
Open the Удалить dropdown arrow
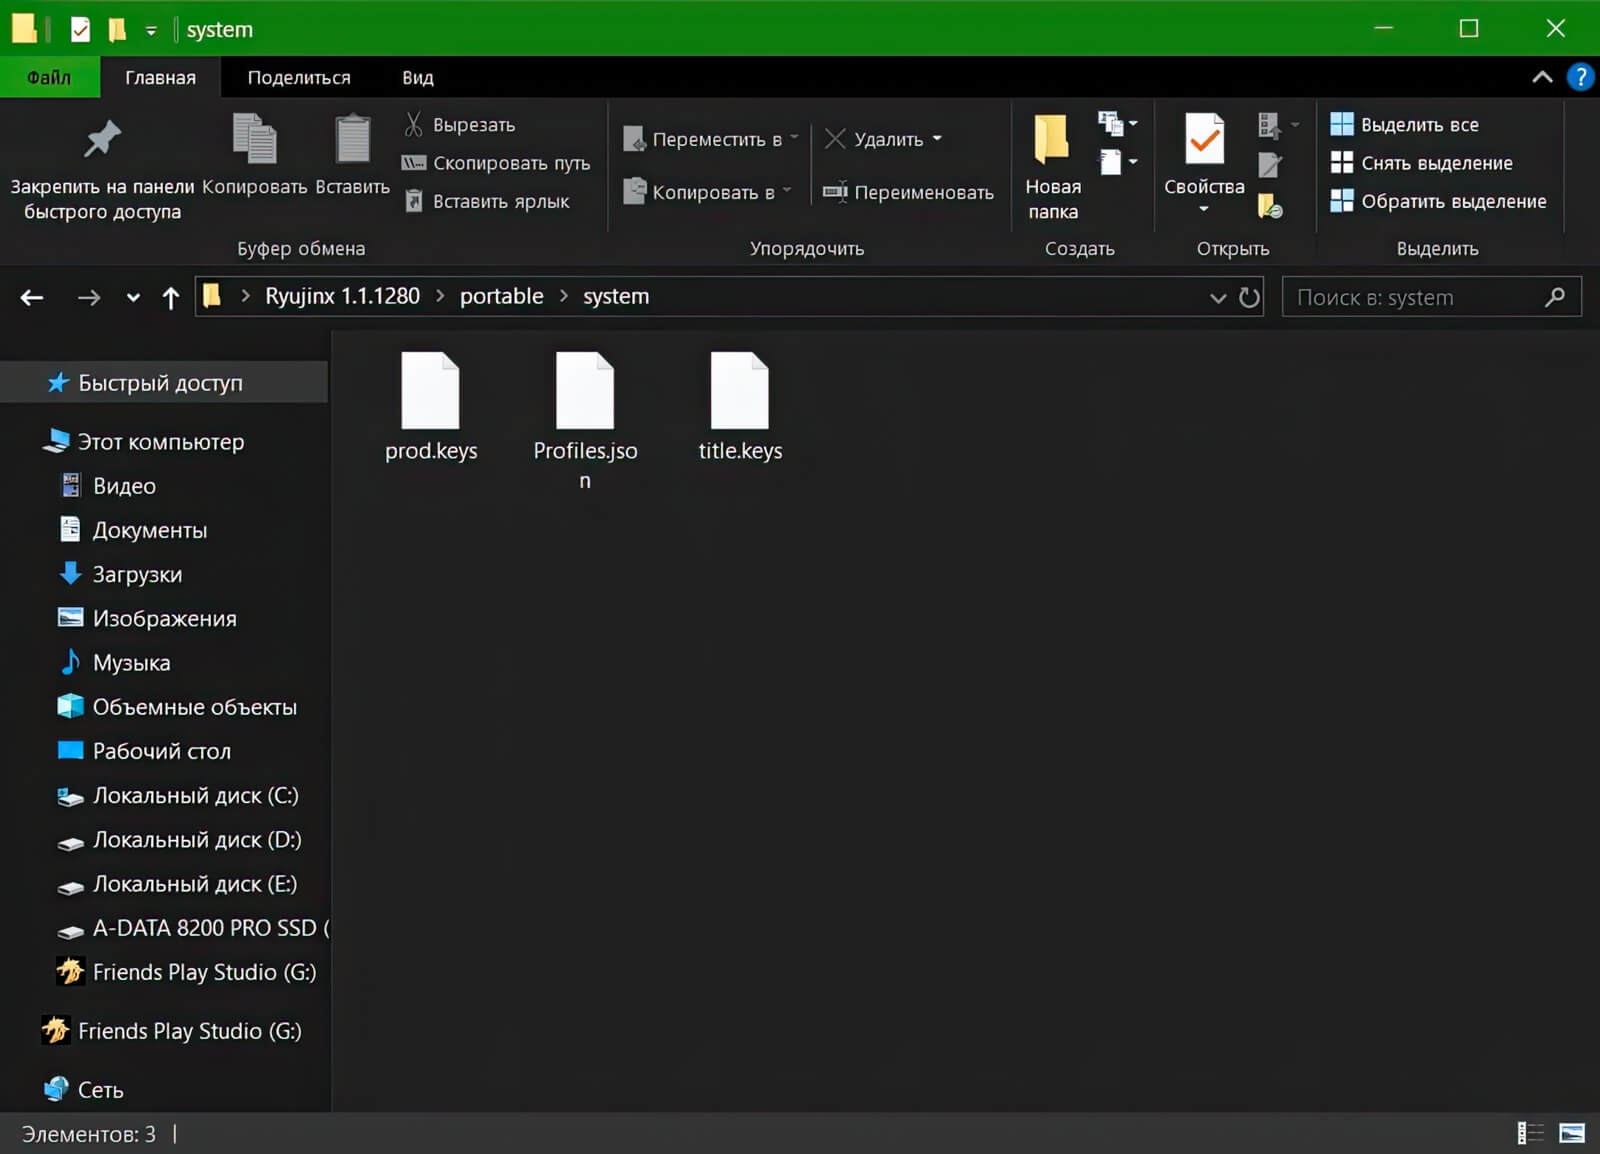pyautogui.click(x=937, y=138)
